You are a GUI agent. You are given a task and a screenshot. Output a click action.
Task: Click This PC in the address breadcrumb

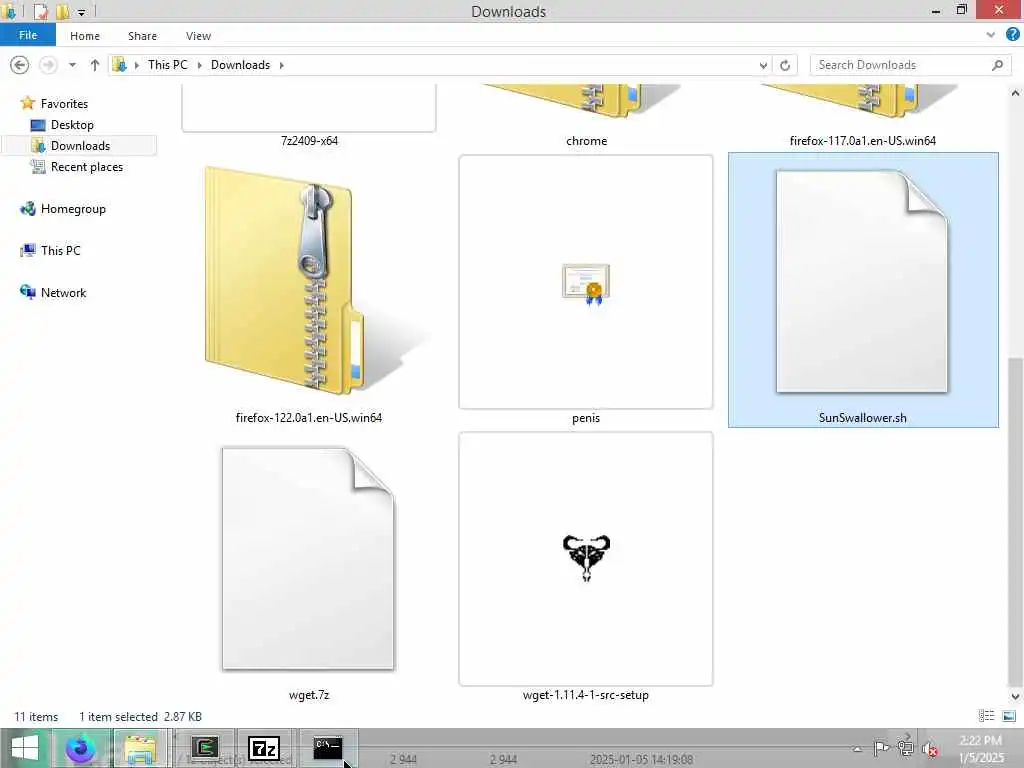[x=167, y=65]
